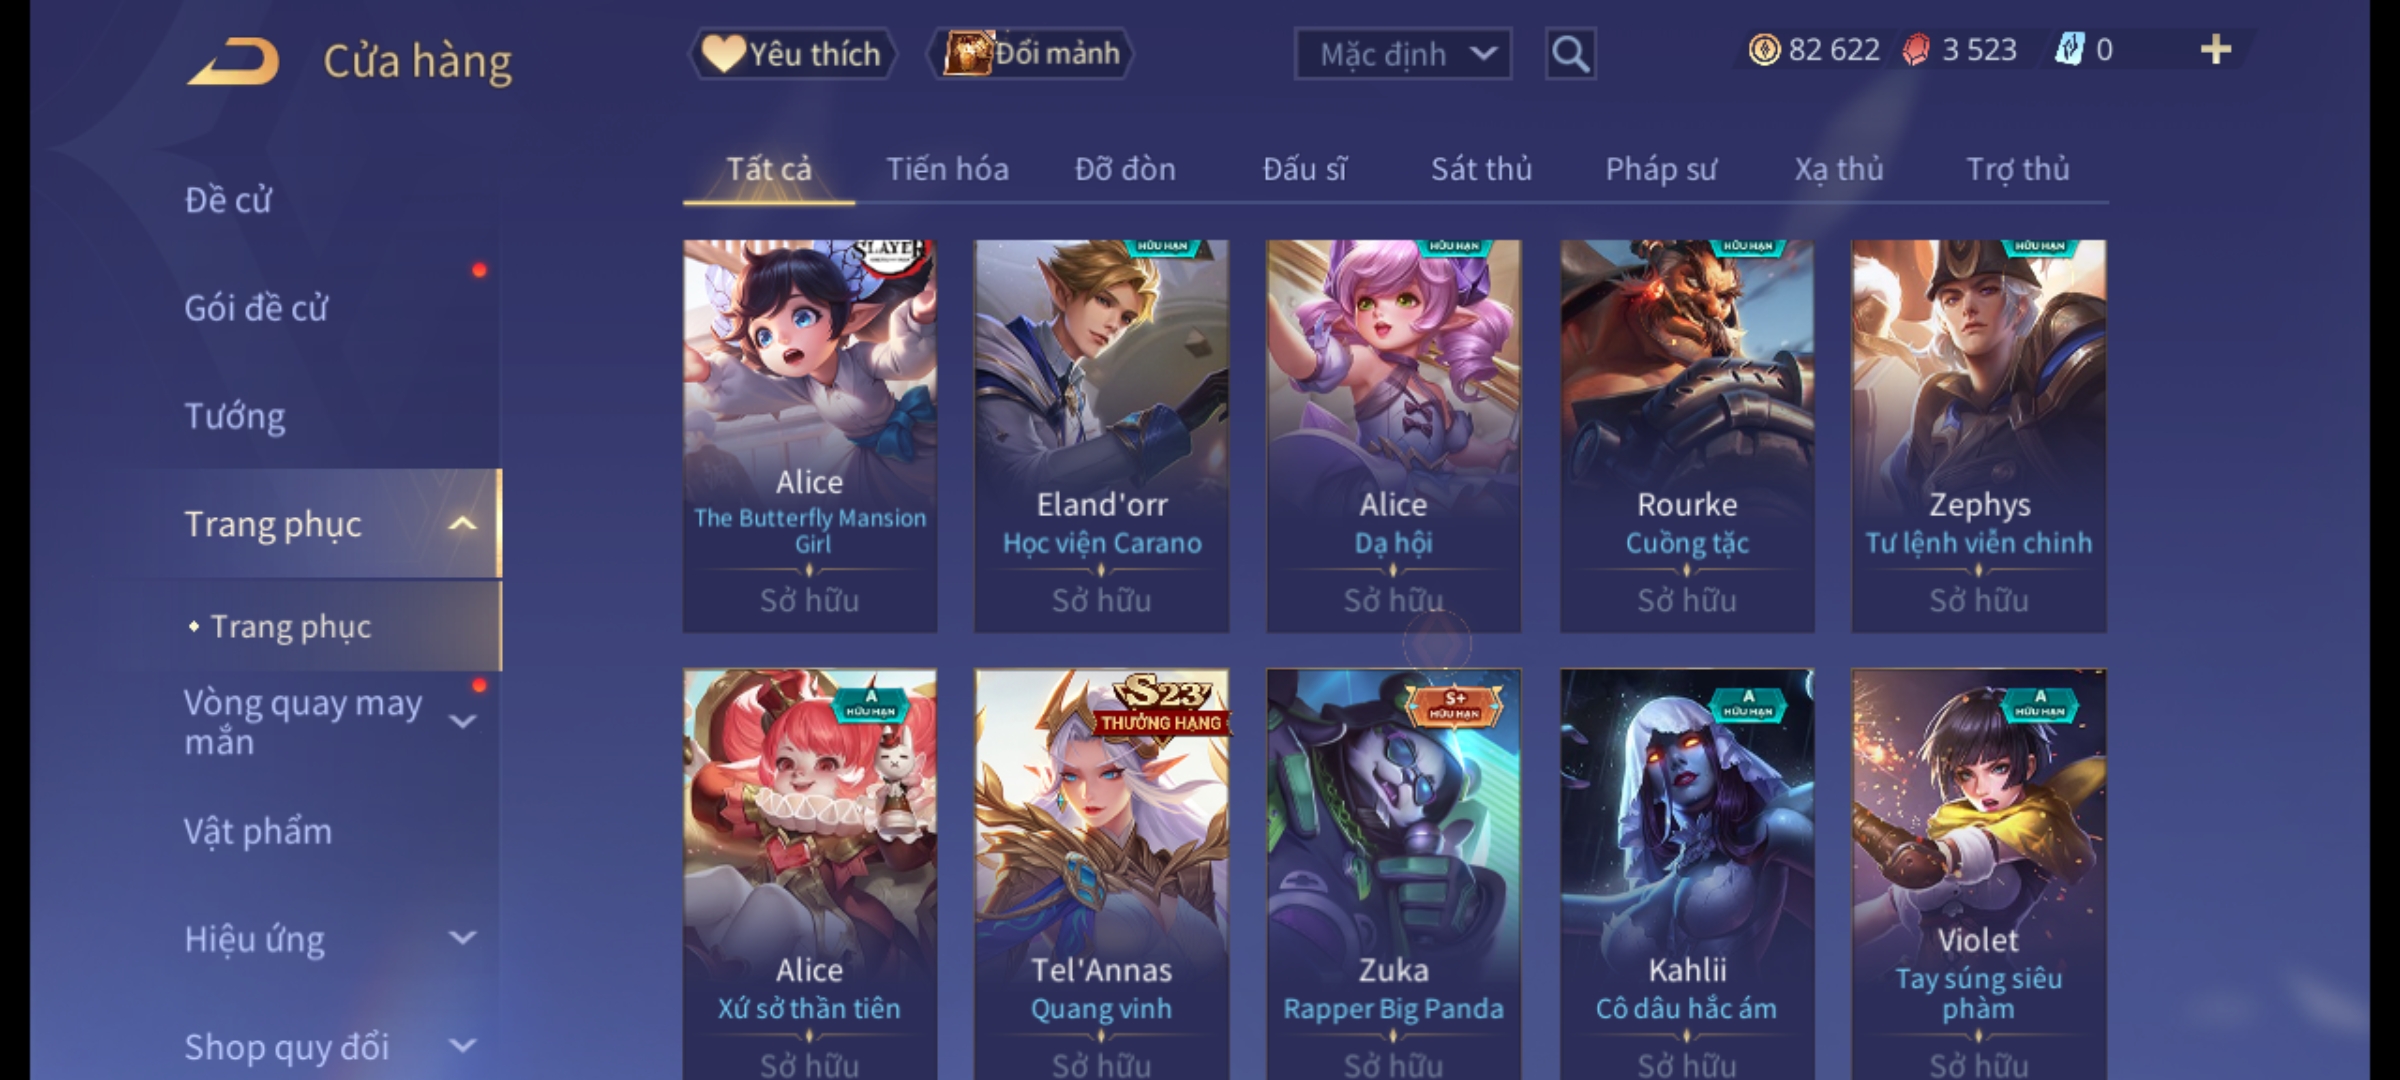Select the Sát thủ category tab
This screenshot has width=2400, height=1080.
tap(1481, 170)
